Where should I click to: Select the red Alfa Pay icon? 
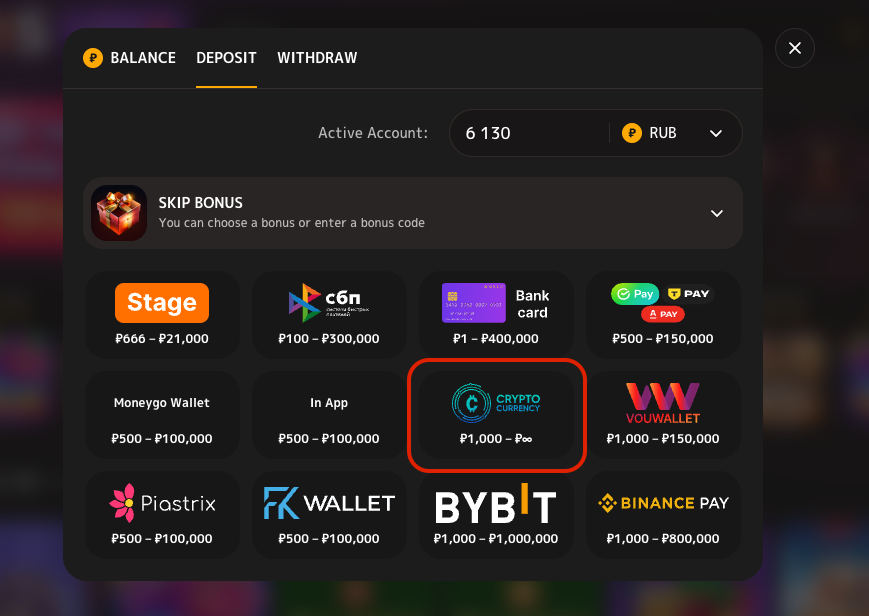[x=663, y=314]
